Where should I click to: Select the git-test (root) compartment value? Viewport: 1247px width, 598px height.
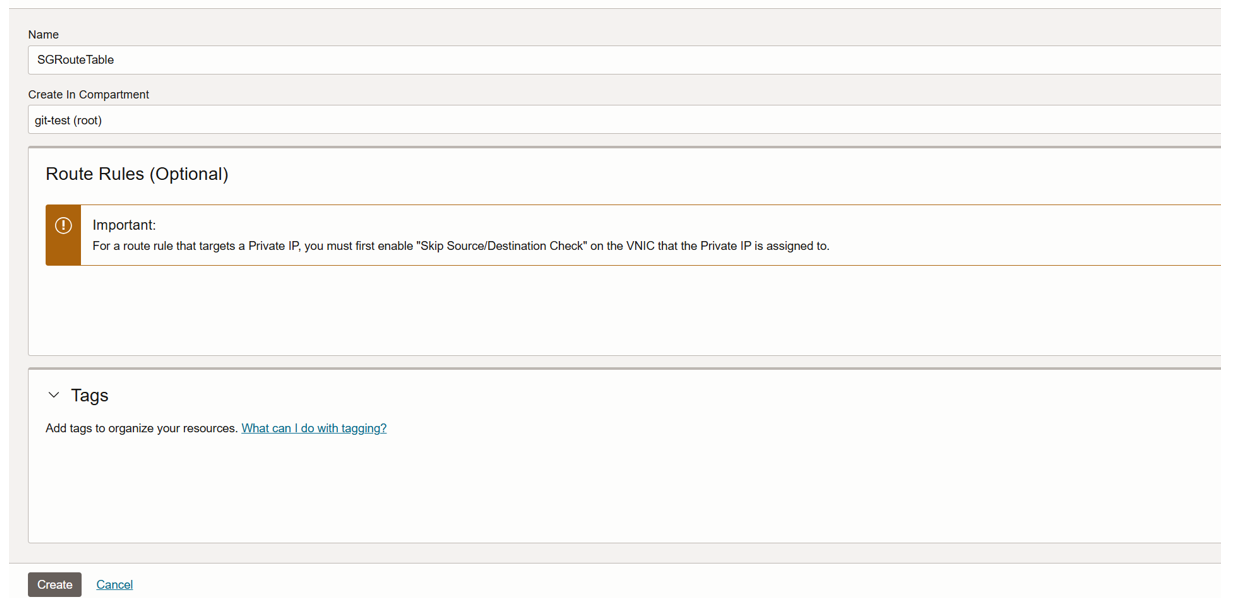[68, 121]
